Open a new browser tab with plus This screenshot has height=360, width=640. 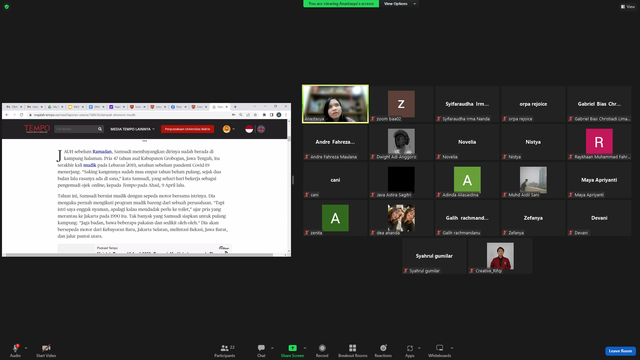[x=235, y=107]
